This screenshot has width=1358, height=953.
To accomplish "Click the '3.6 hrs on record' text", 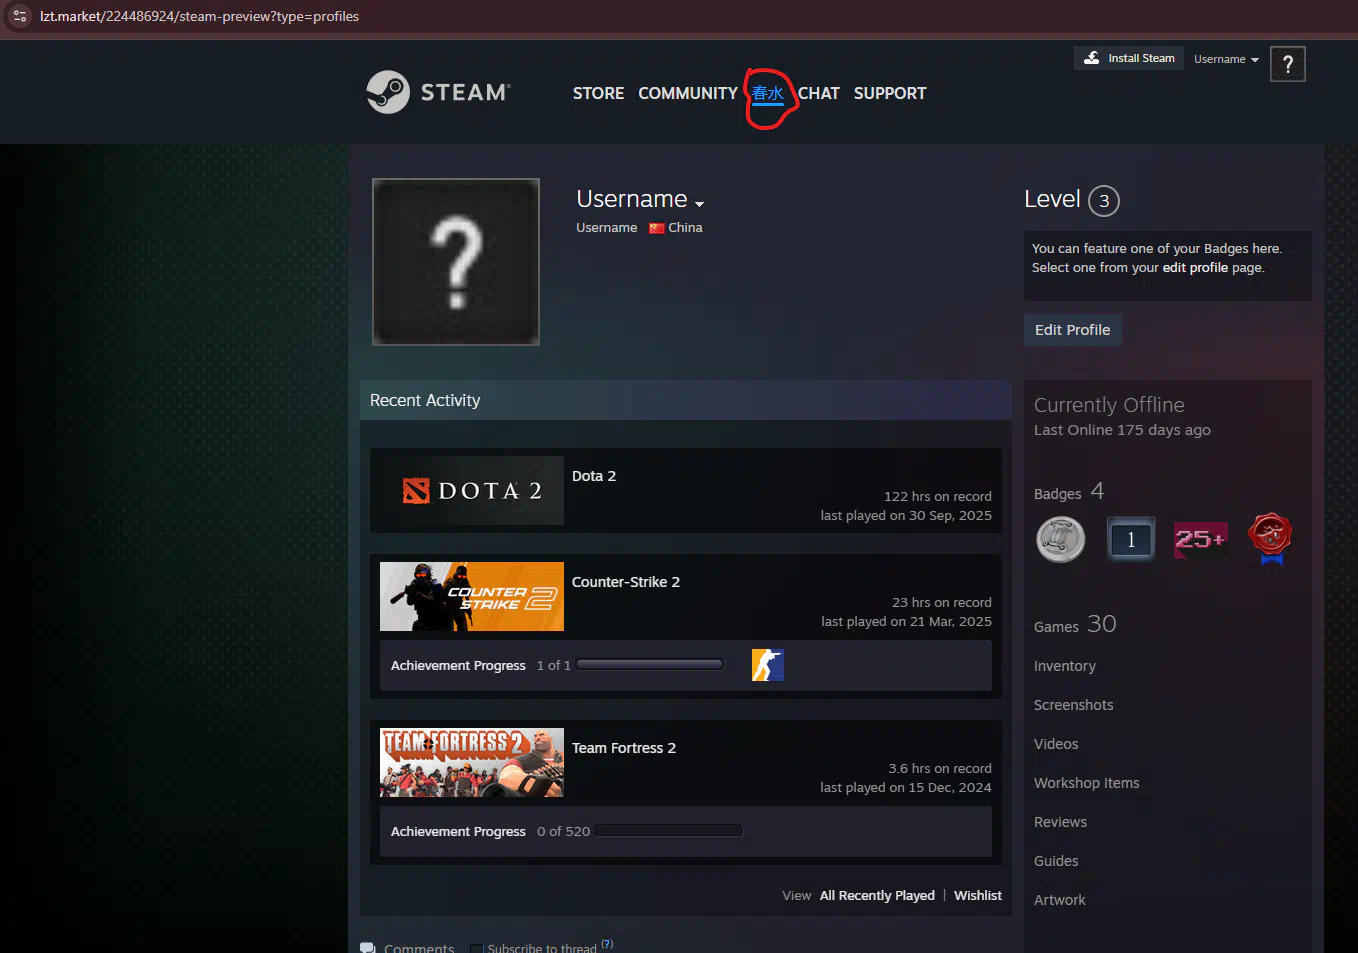I will point(940,768).
